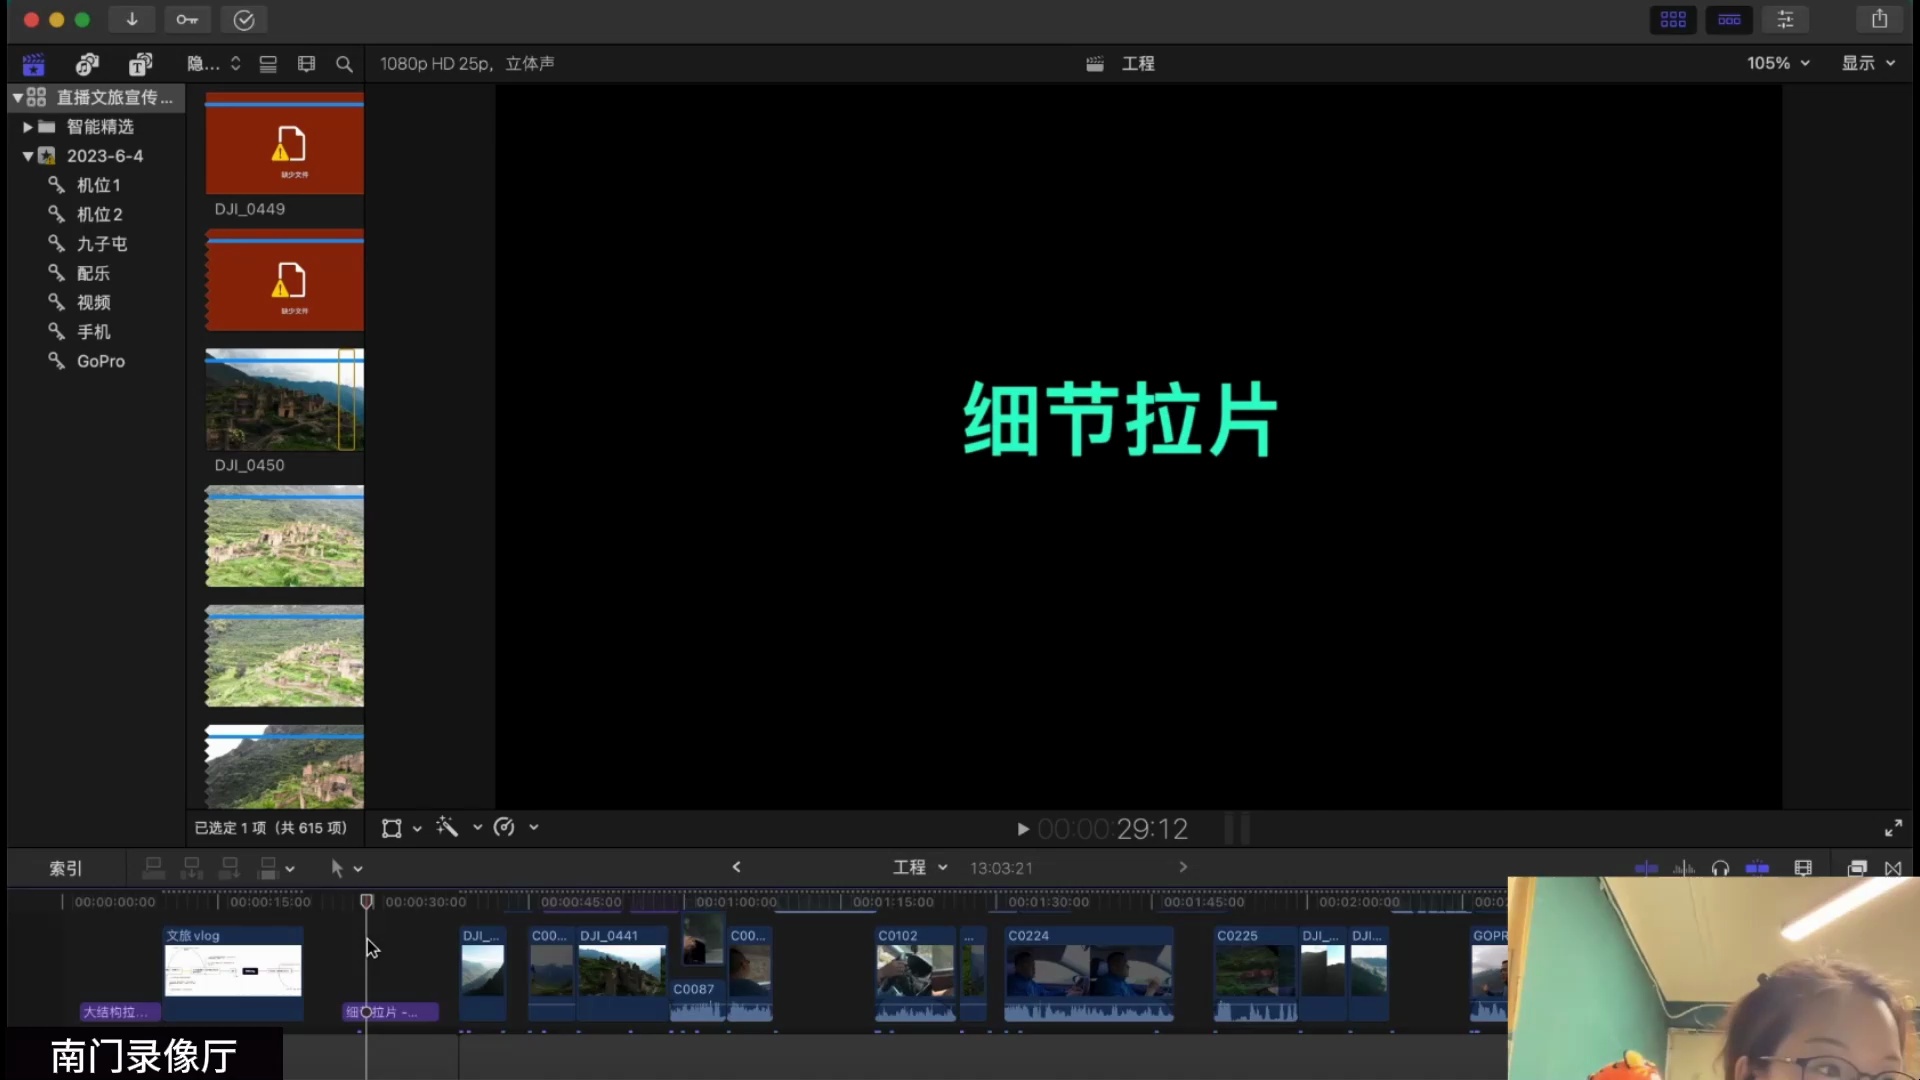Viewport: 1920px width, 1080px height.
Task: Toggle the Browser panel visibility
Action: [x=1673, y=19]
